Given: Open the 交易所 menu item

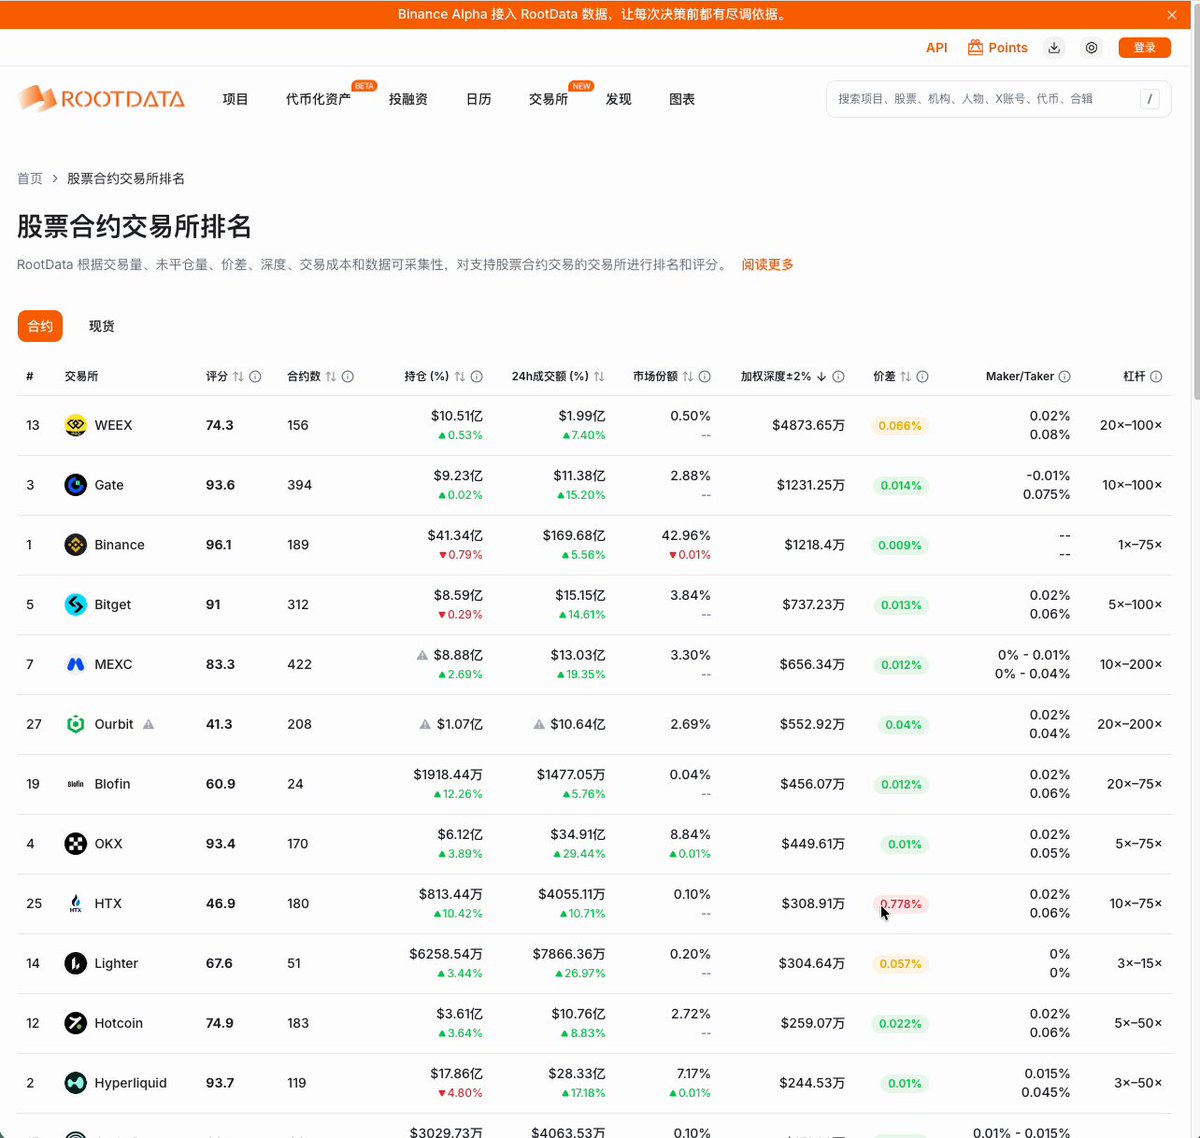Looking at the screenshot, I should click(x=548, y=99).
